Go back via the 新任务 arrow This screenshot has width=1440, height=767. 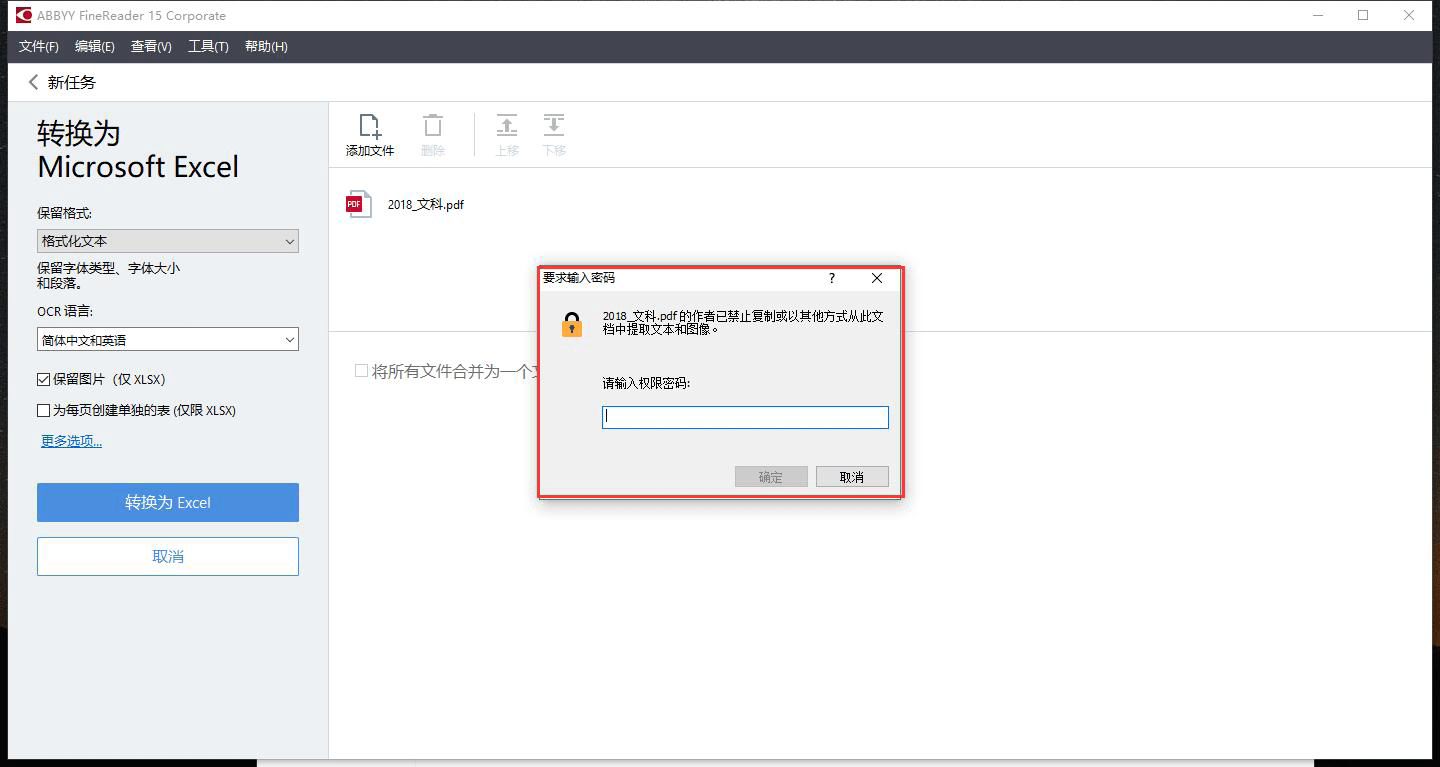tap(33, 82)
